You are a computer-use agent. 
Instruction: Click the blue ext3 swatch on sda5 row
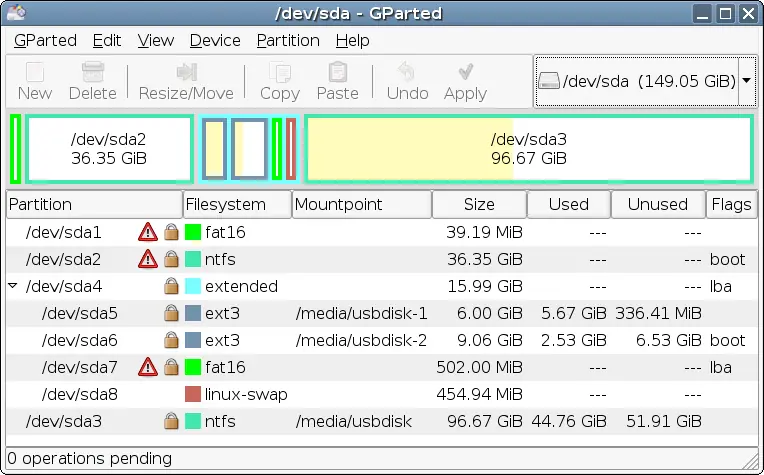193,313
